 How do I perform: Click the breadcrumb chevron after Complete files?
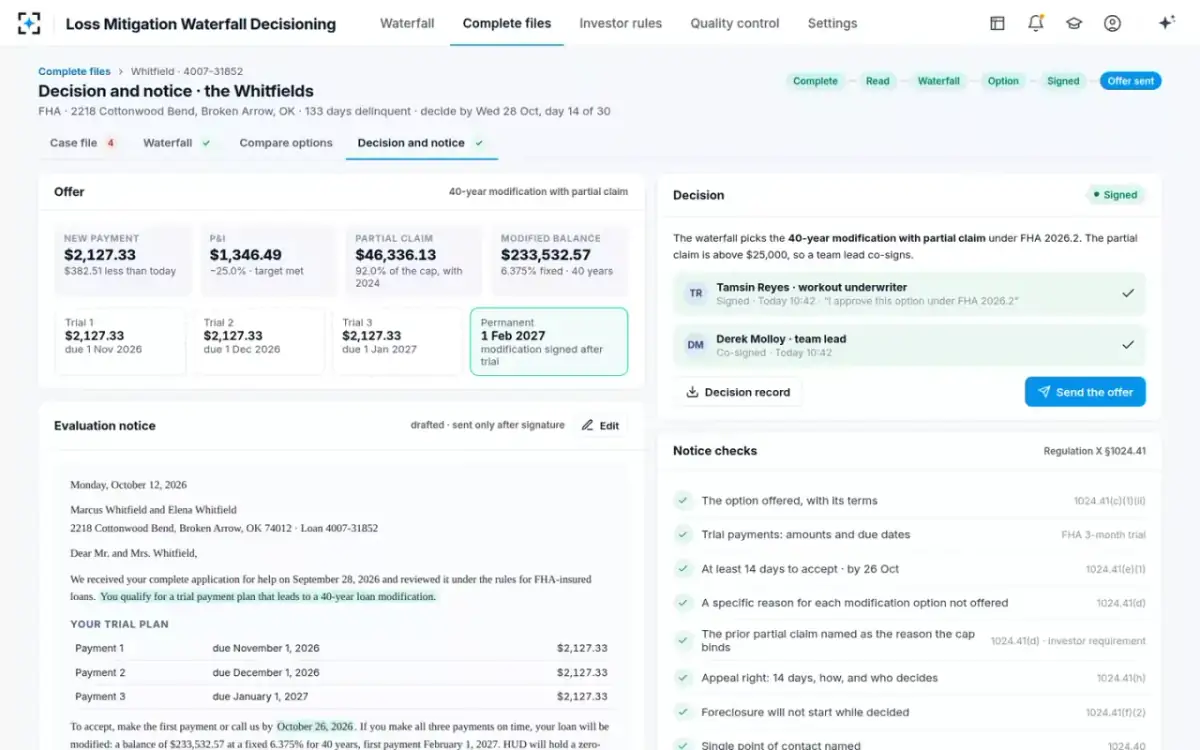point(121,72)
